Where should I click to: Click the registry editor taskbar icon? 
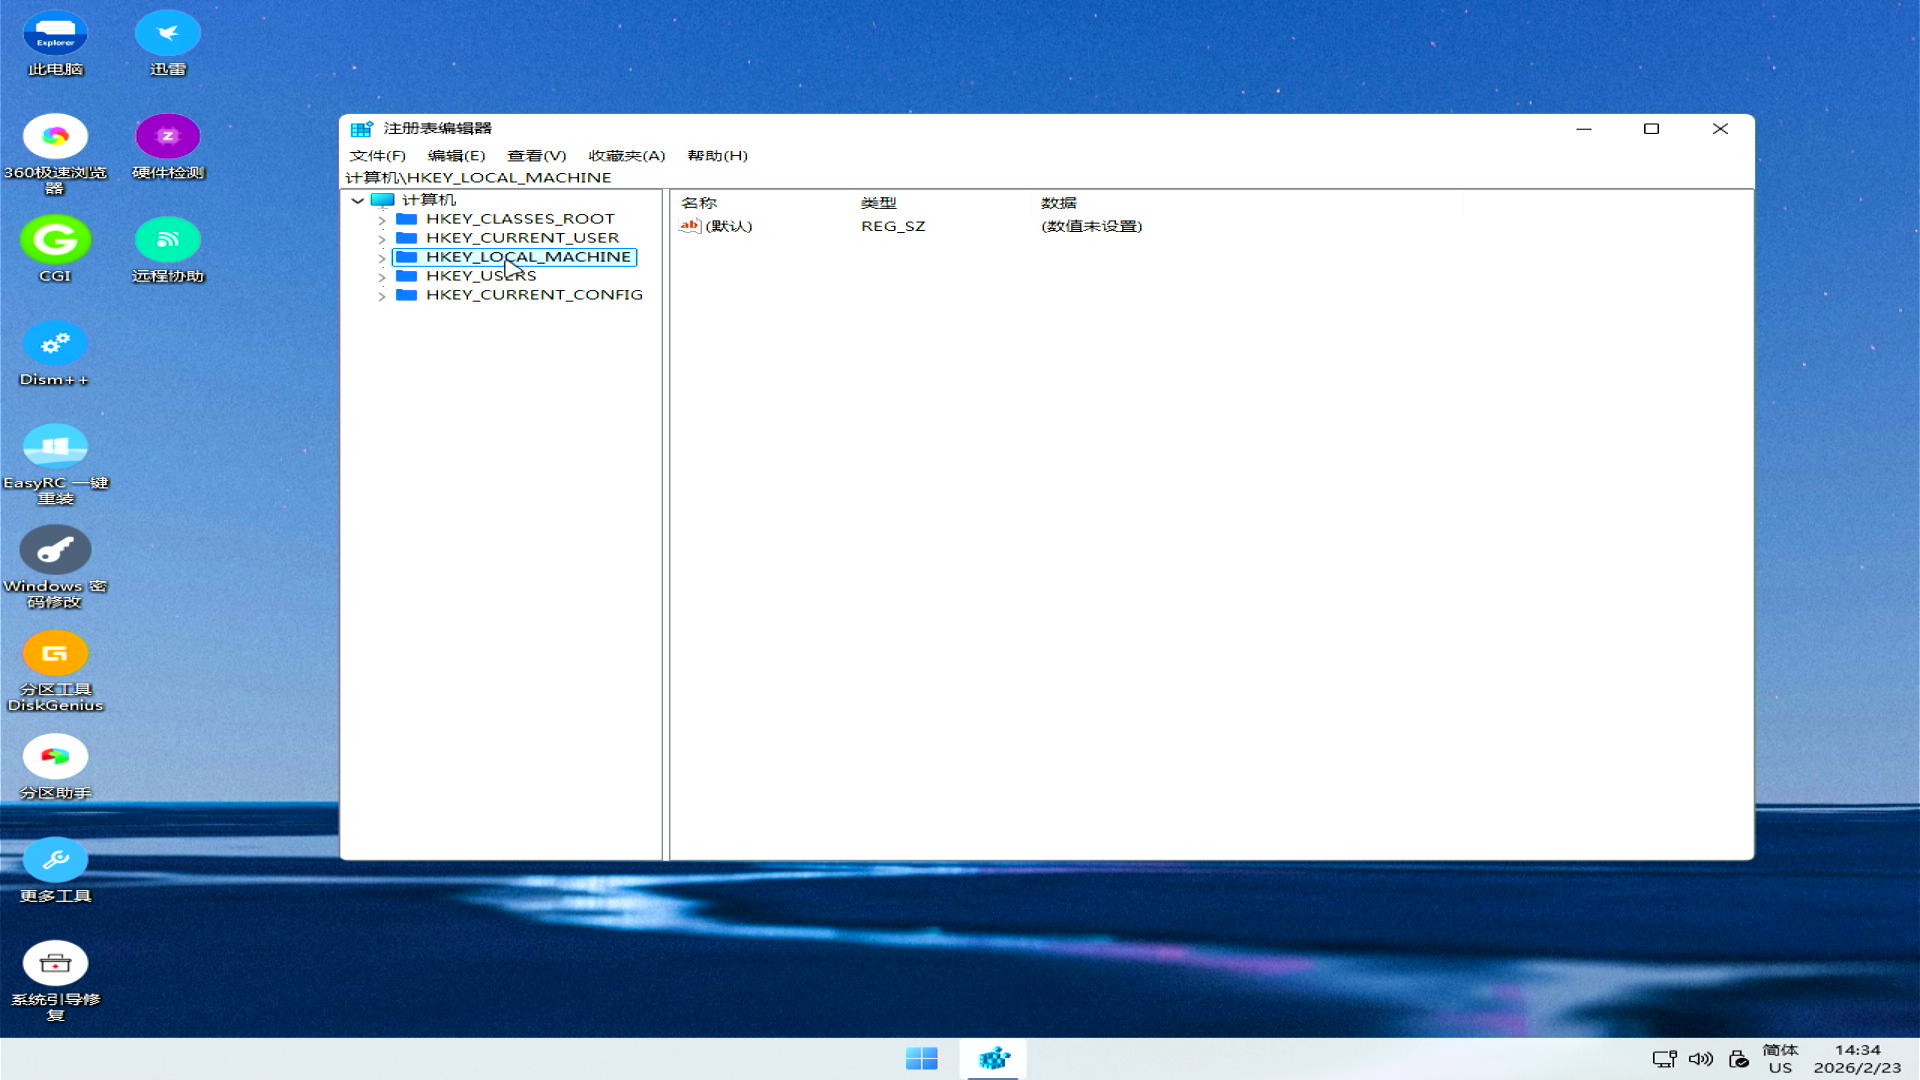(x=993, y=1058)
